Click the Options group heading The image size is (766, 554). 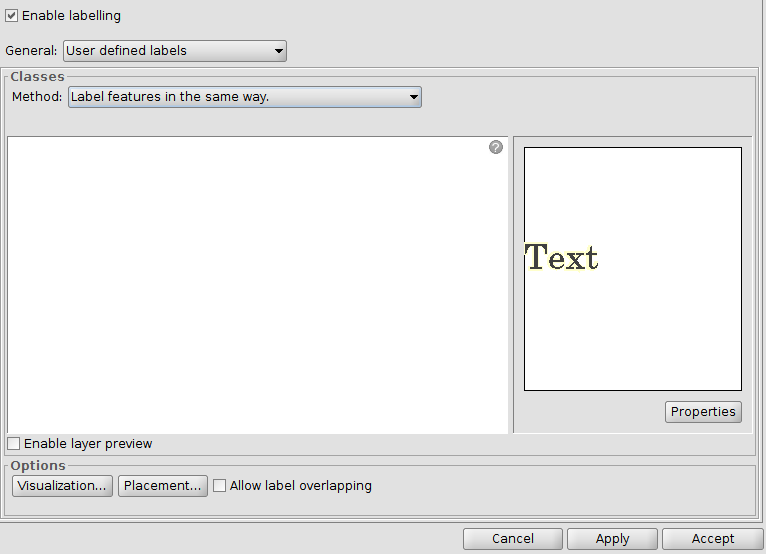(x=38, y=466)
